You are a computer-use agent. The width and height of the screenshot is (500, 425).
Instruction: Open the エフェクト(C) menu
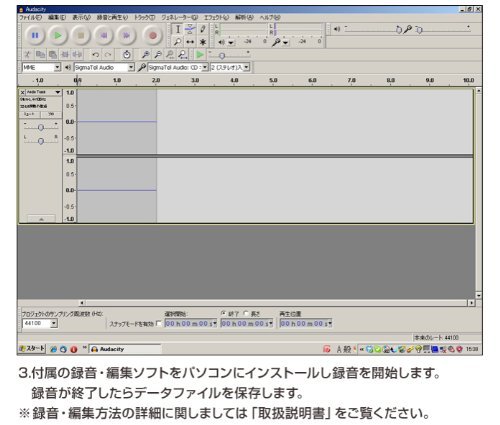tap(216, 17)
